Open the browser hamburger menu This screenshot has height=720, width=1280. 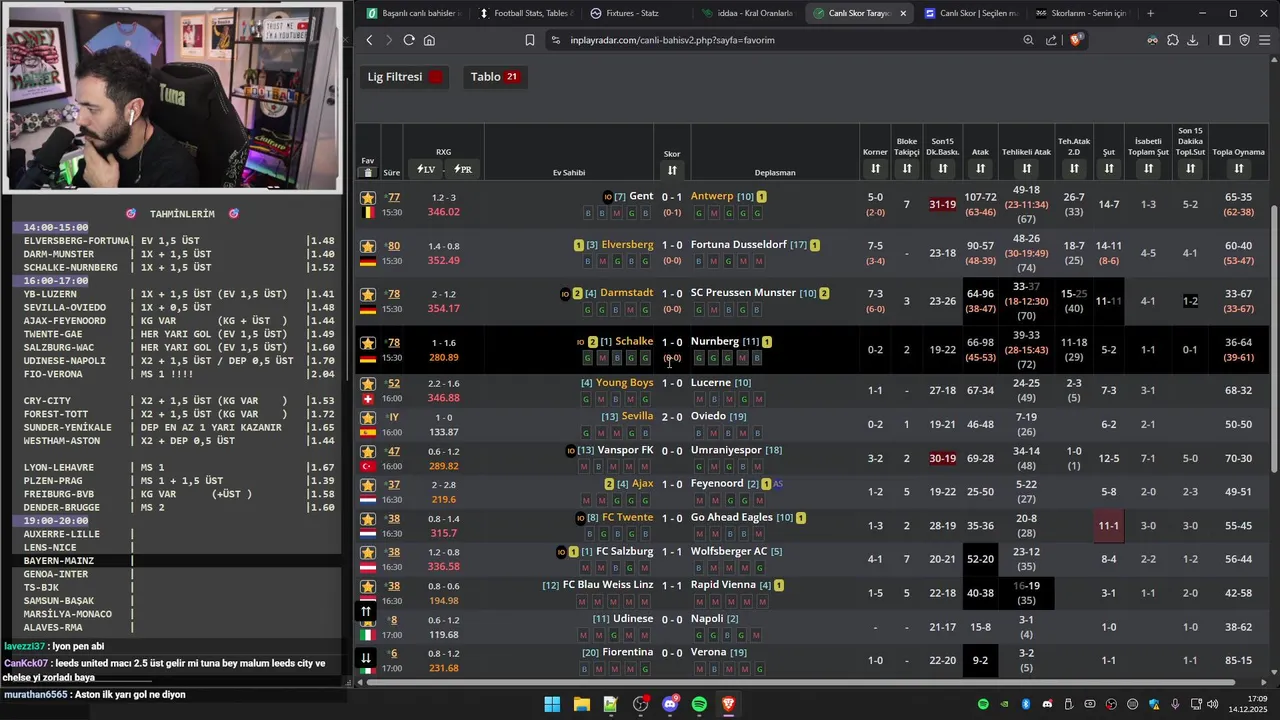click(1264, 40)
